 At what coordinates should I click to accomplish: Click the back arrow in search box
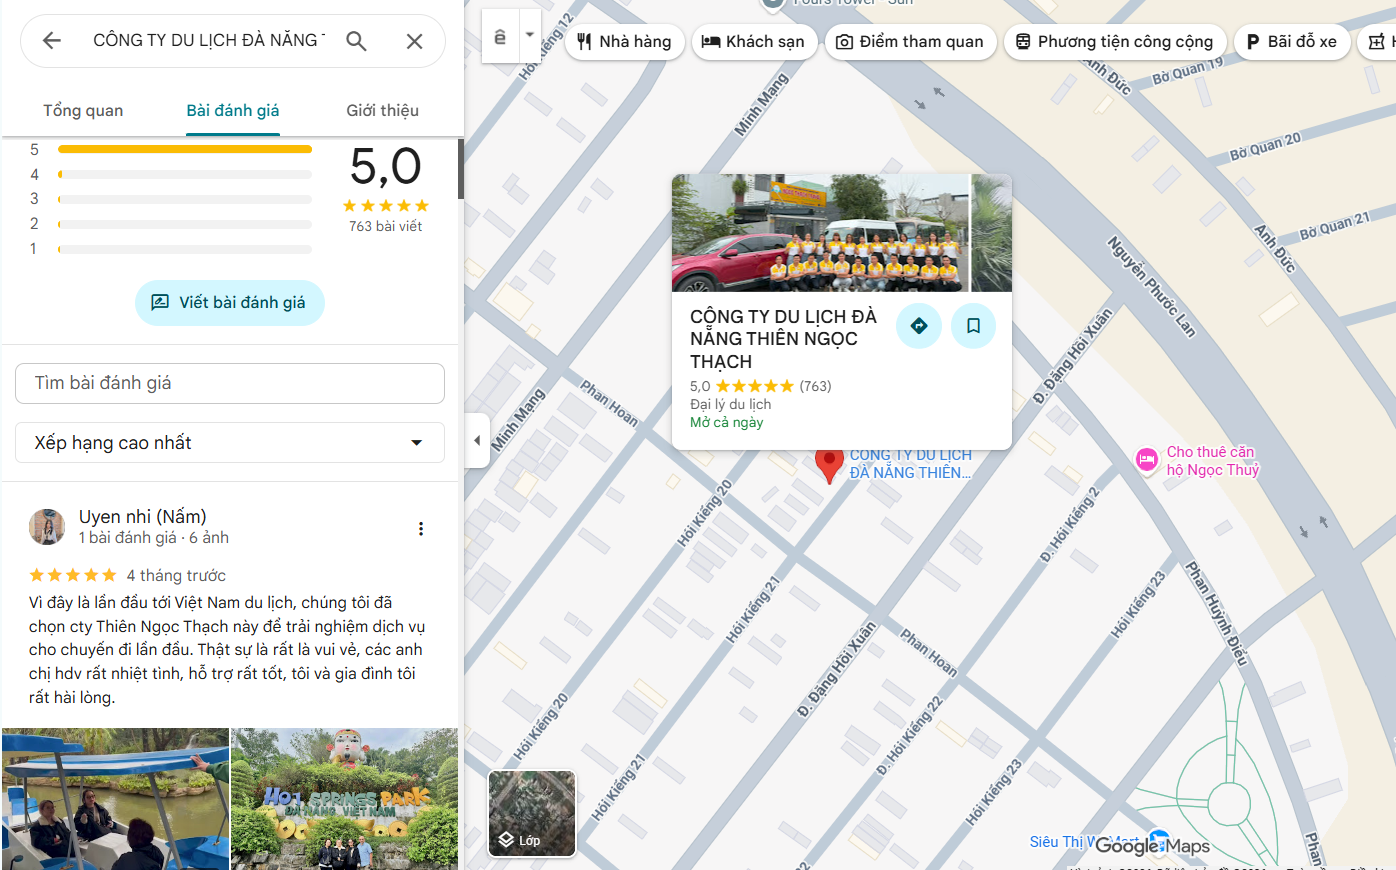coord(52,40)
